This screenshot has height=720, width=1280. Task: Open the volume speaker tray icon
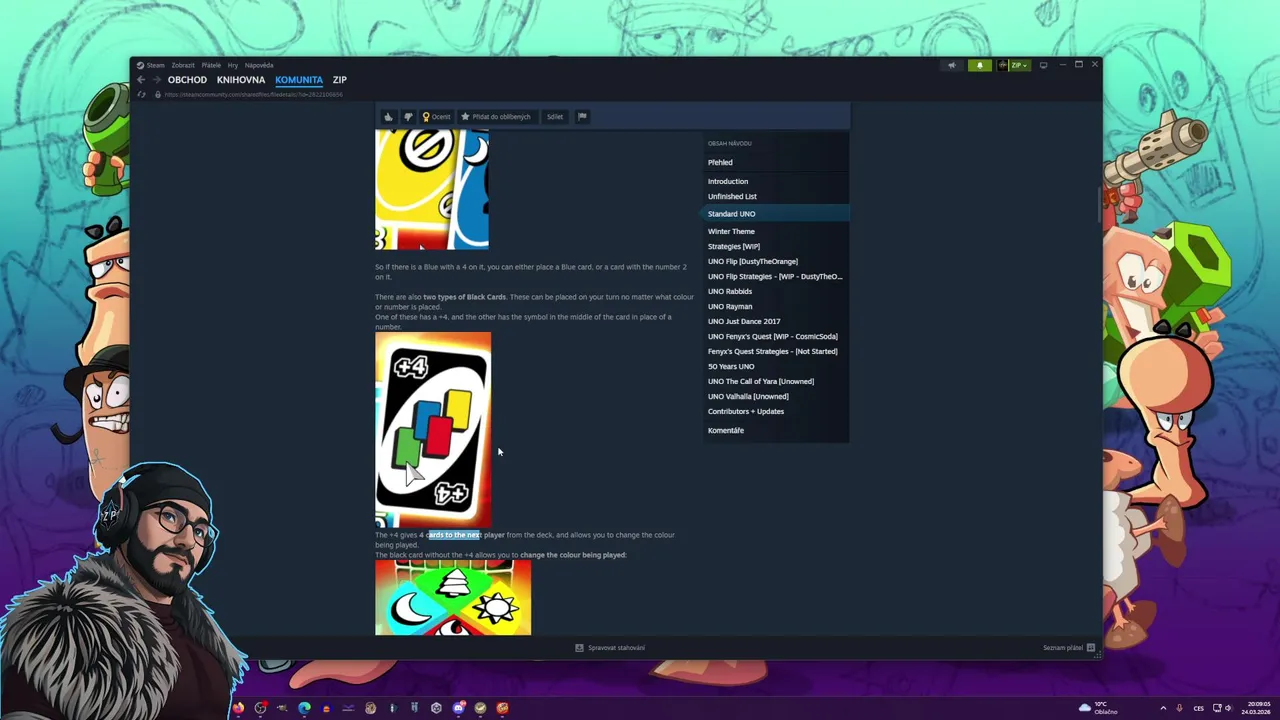(x=1229, y=708)
